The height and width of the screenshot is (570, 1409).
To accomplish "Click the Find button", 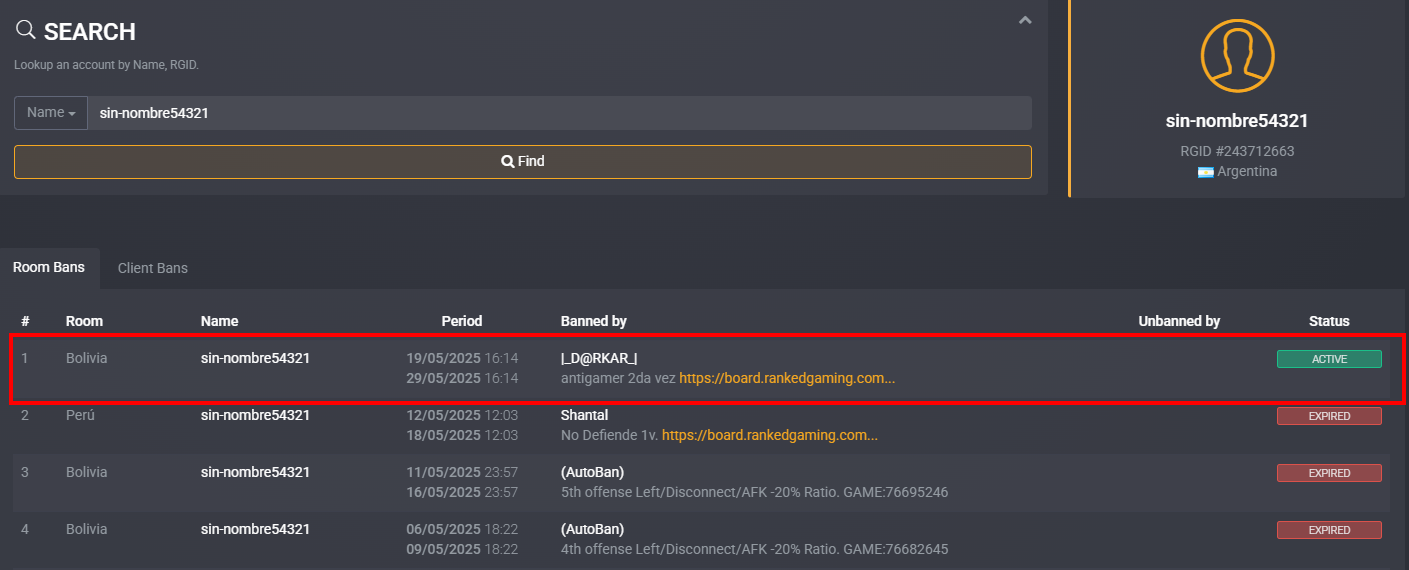I will (523, 161).
